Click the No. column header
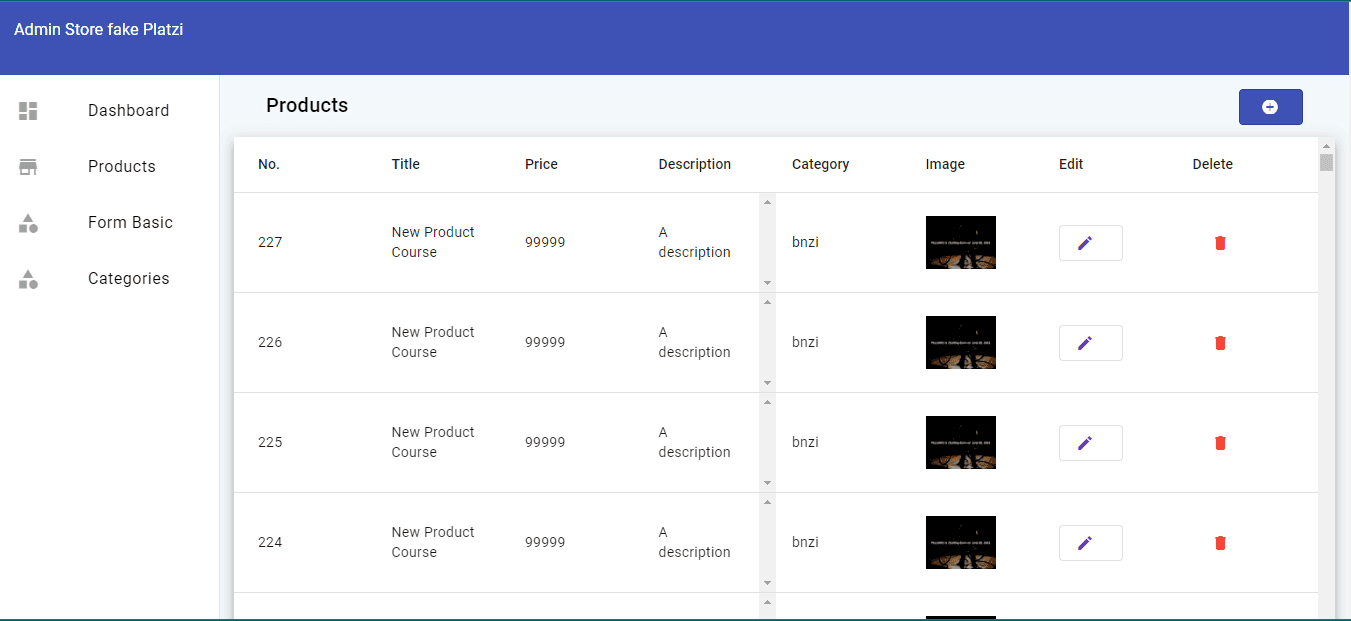Image resolution: width=1351 pixels, height=621 pixels. pos(269,164)
